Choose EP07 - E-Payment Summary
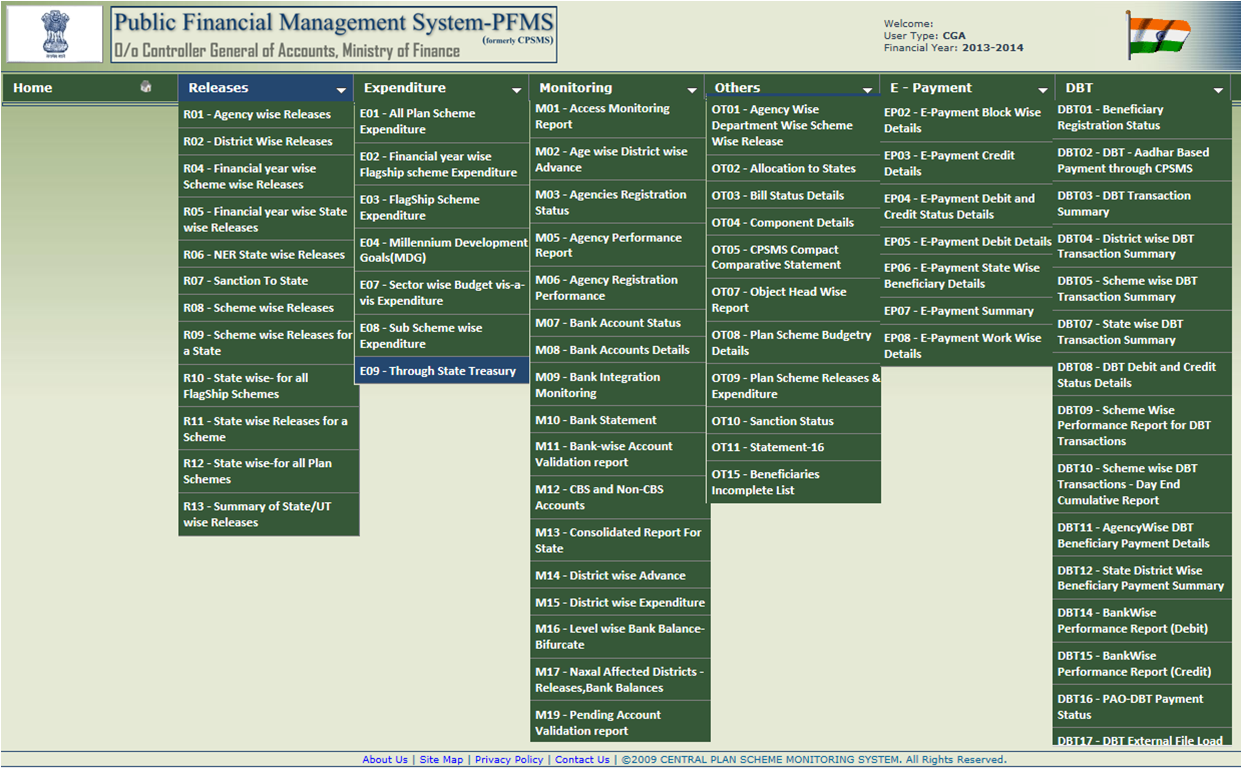Screen dimensions: 1242x769 pyautogui.click(x=968, y=312)
